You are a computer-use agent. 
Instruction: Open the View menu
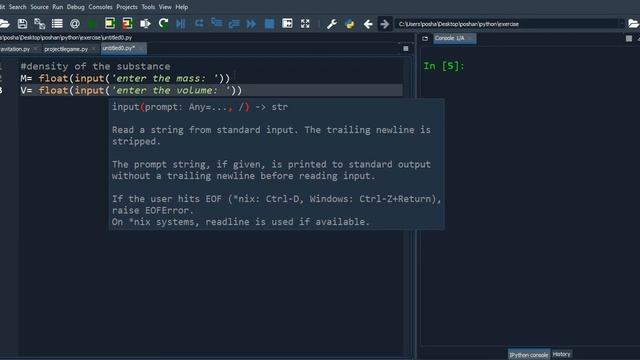[x=165, y=7]
